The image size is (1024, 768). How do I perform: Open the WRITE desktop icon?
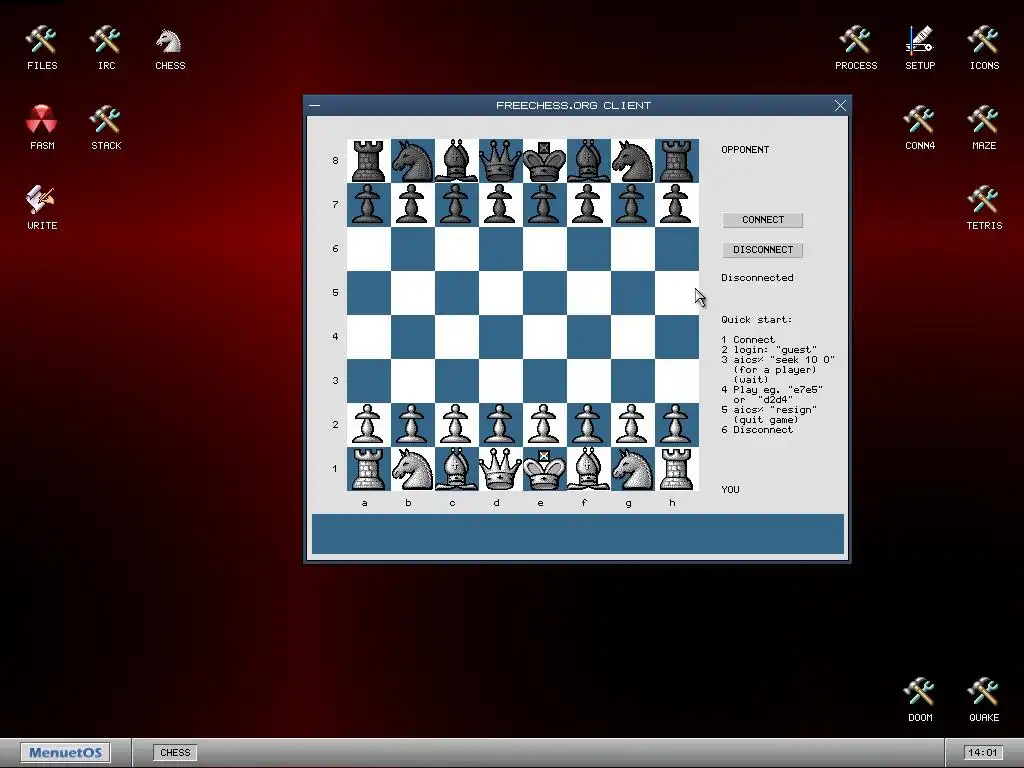(x=42, y=207)
